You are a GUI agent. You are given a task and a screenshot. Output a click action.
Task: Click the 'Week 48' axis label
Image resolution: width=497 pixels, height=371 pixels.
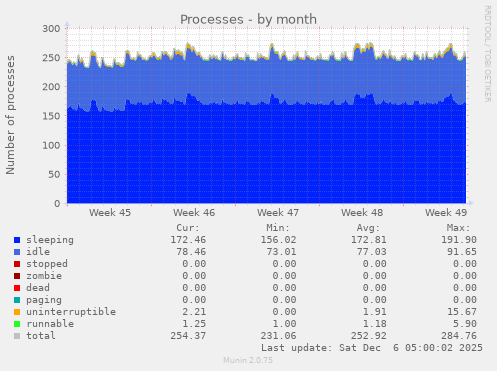click(x=362, y=213)
